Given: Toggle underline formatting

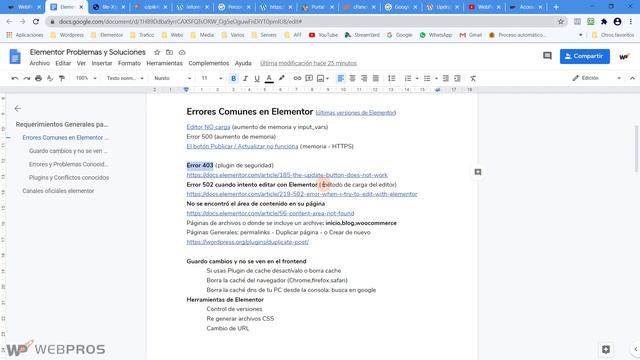Looking at the screenshot, I should 257,78.
